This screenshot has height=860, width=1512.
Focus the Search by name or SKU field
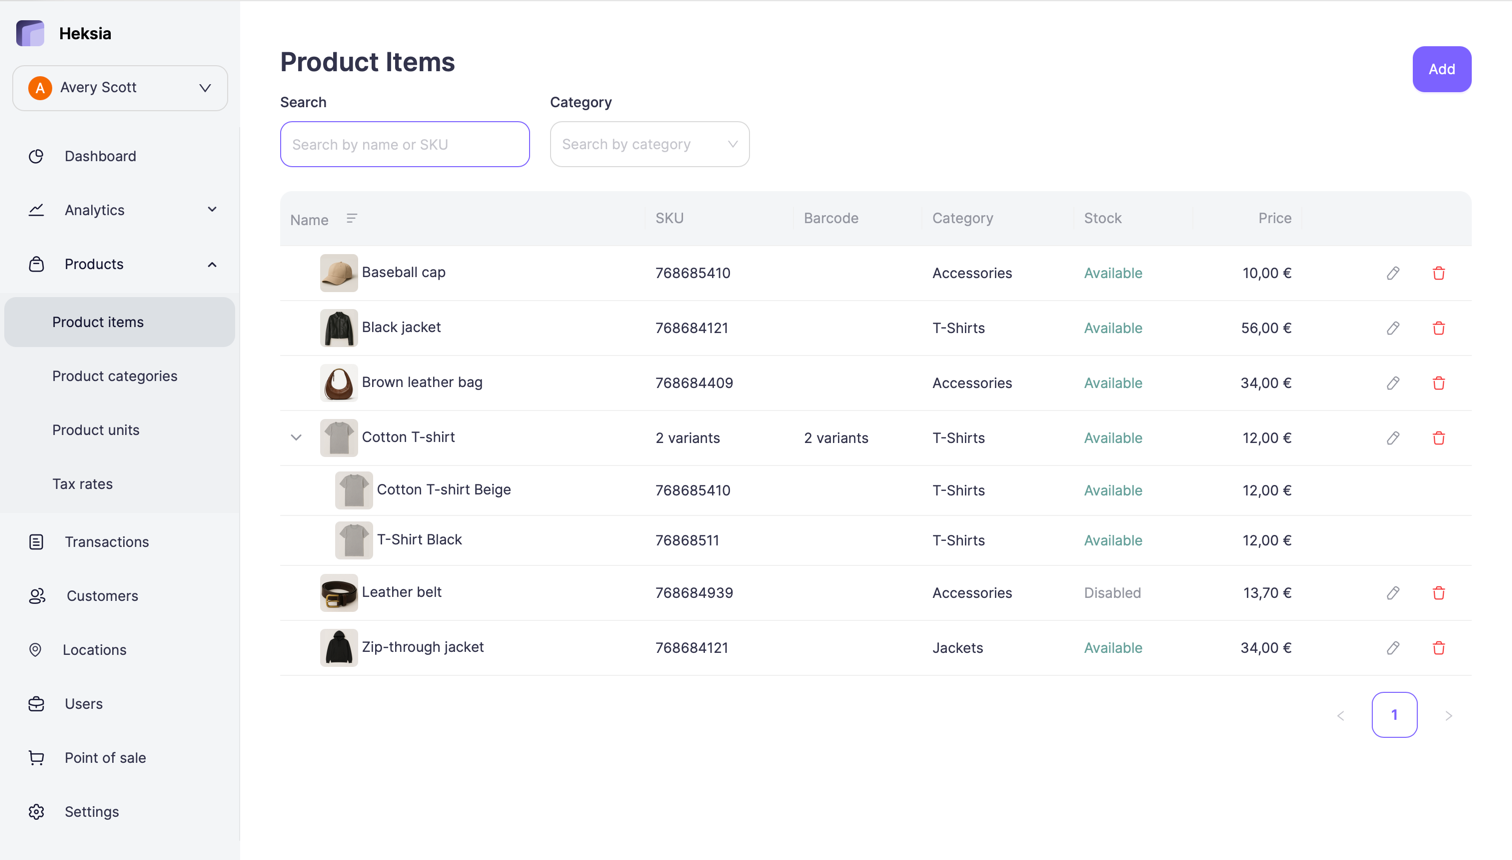[405, 144]
